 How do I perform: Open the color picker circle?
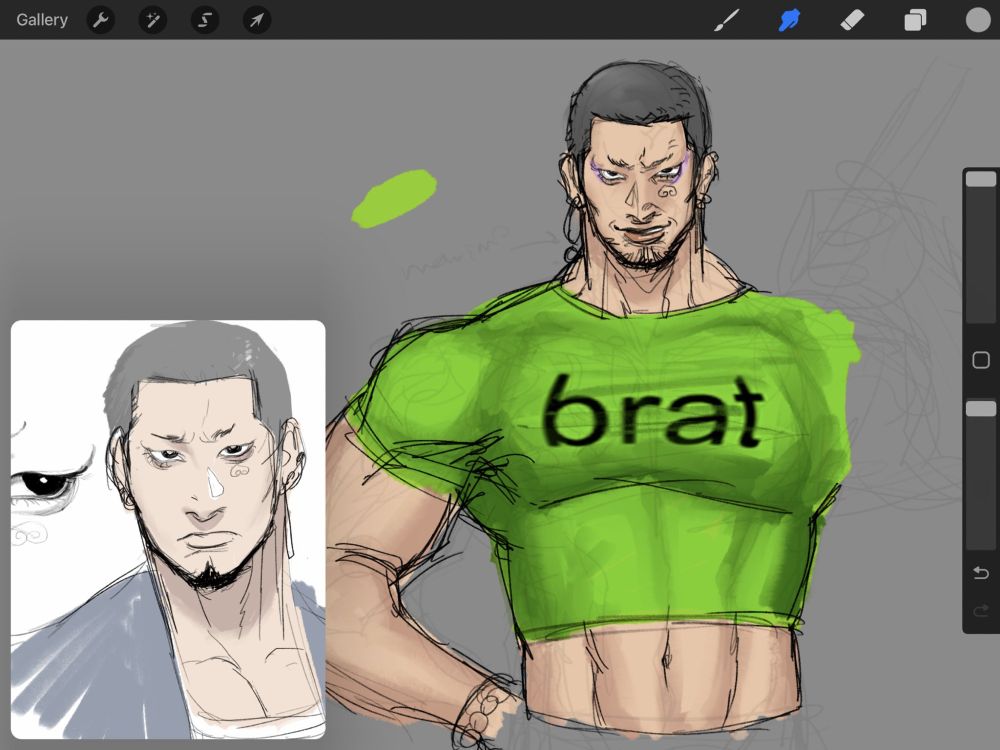coord(978,20)
